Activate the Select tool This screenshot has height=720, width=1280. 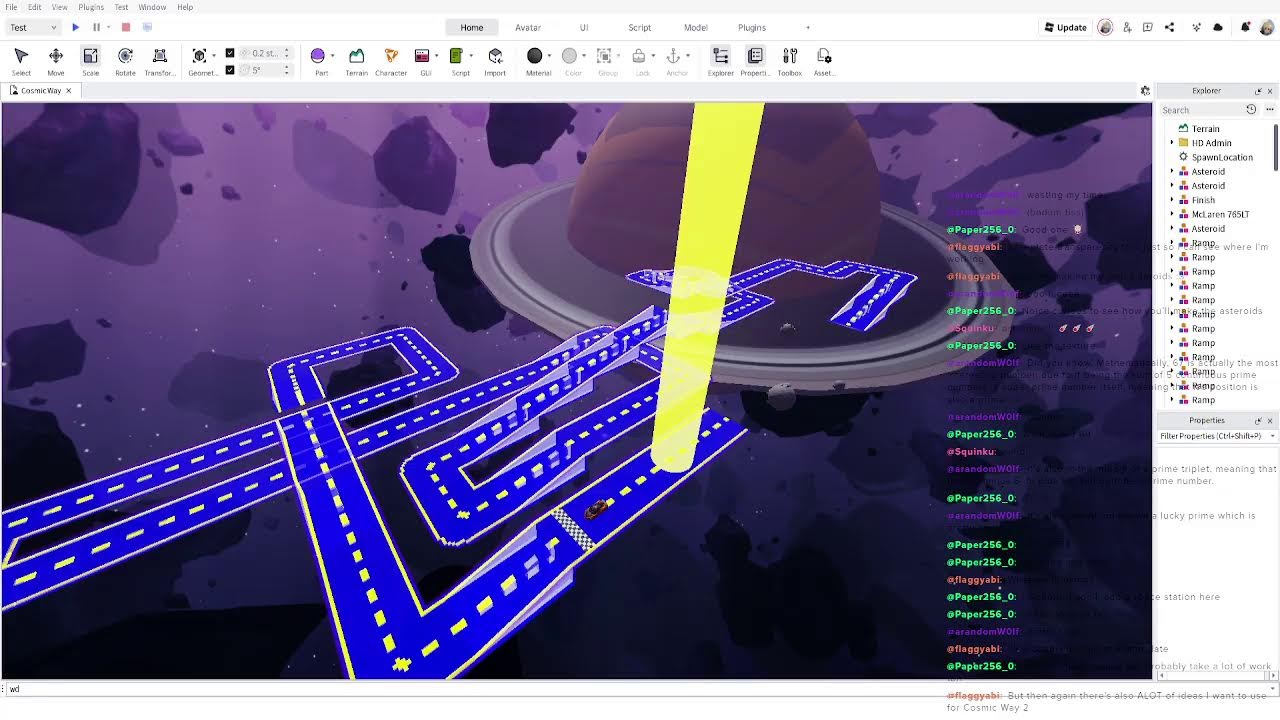click(21, 61)
